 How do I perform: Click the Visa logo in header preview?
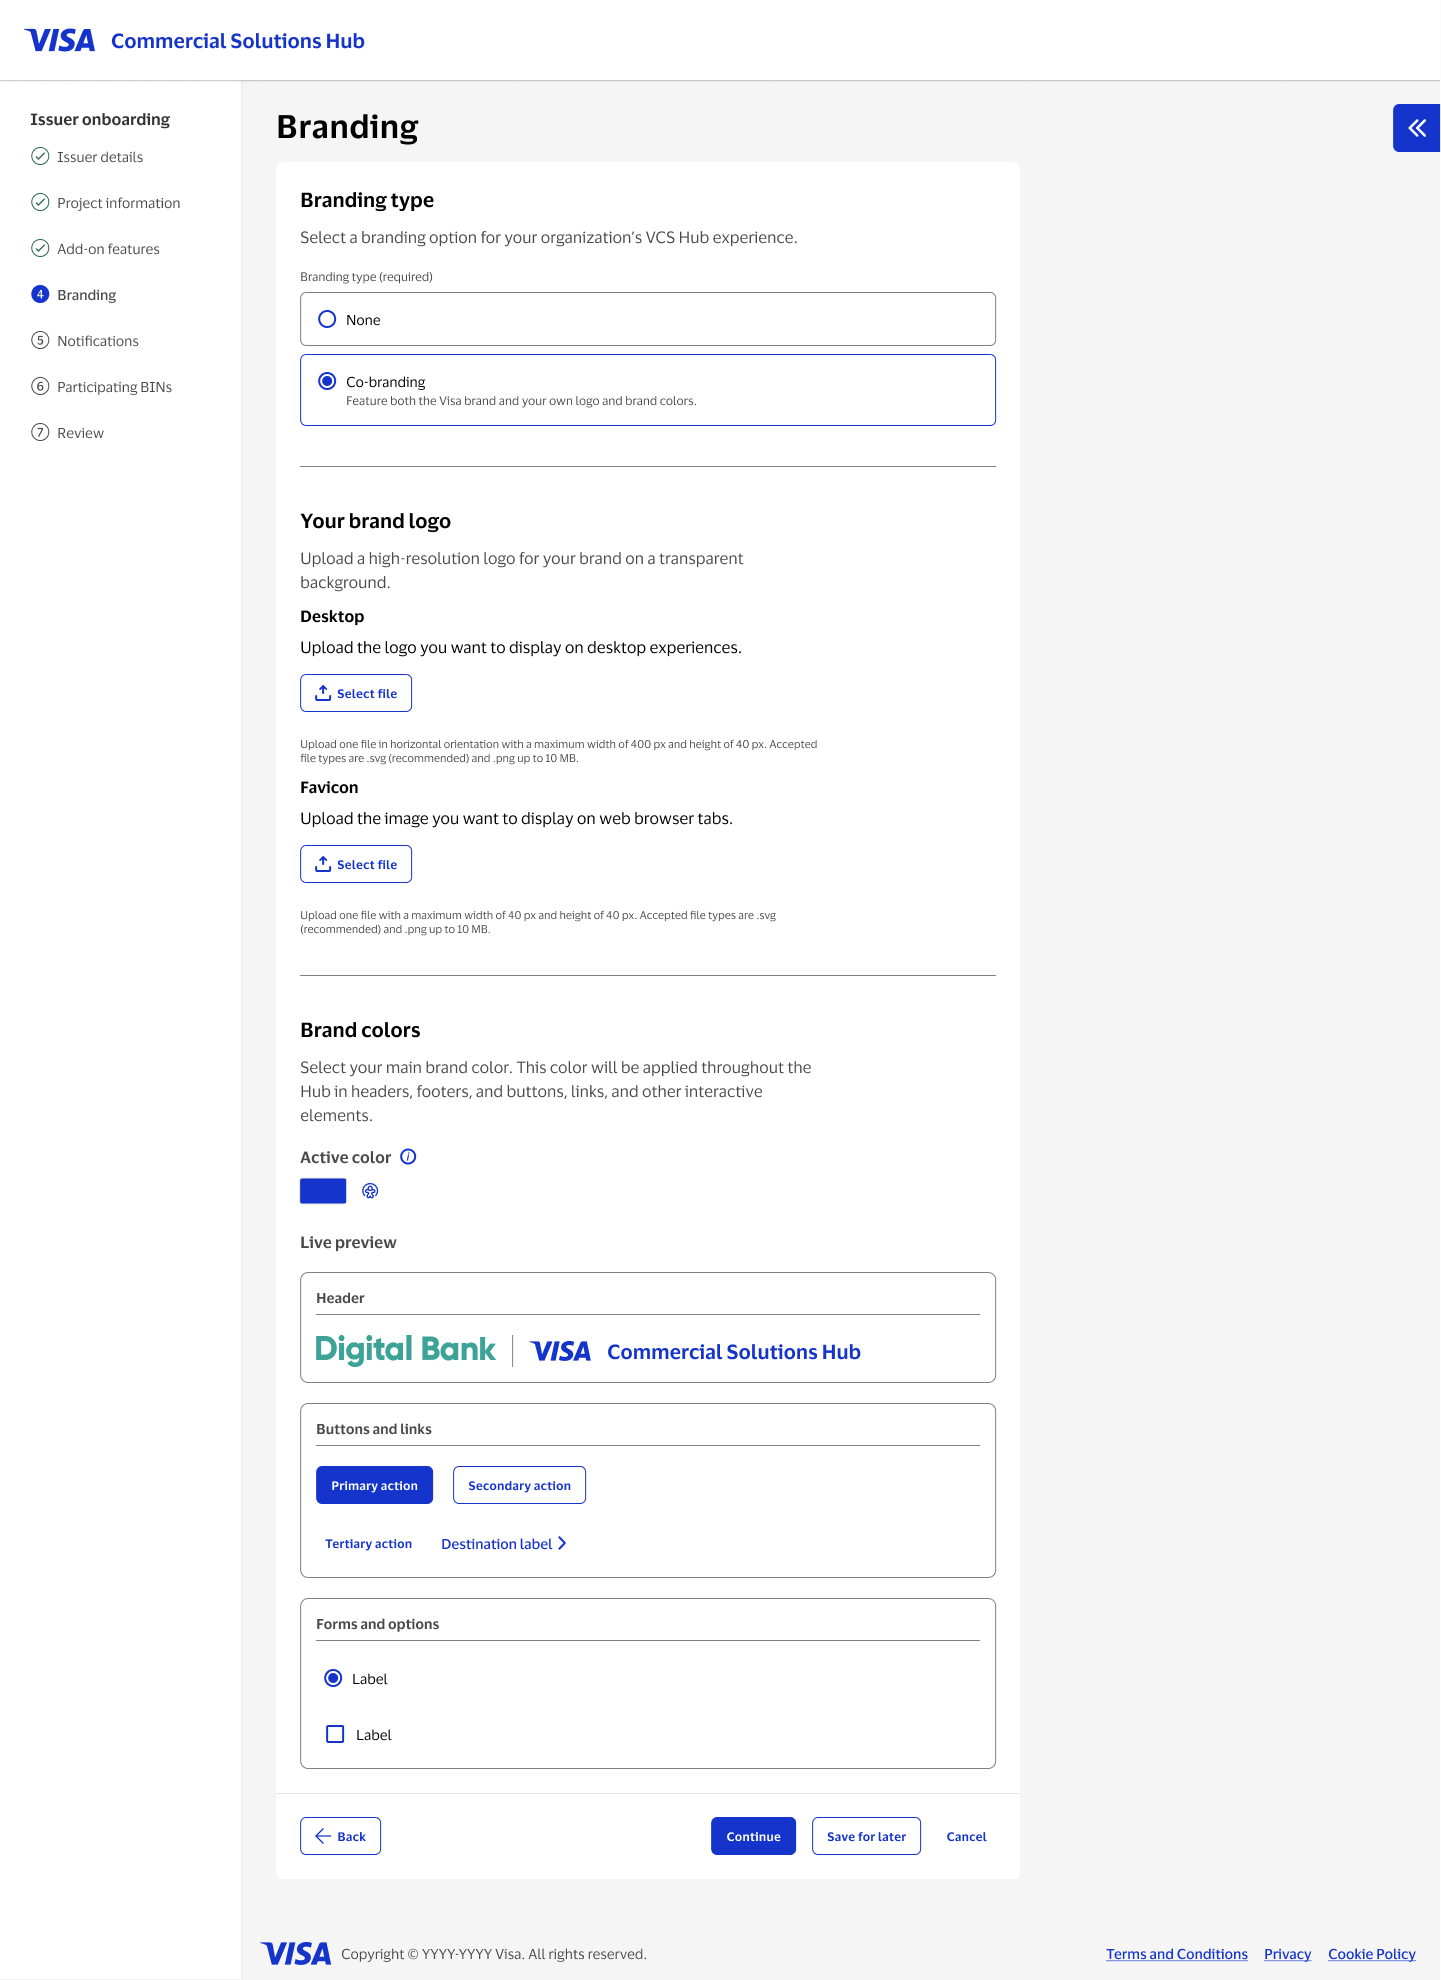click(560, 1351)
